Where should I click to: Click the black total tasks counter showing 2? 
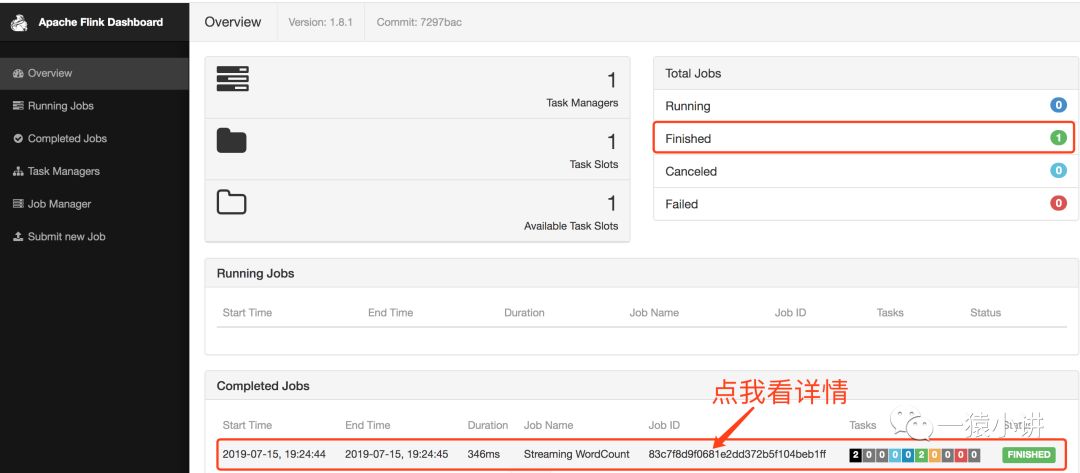click(x=855, y=454)
